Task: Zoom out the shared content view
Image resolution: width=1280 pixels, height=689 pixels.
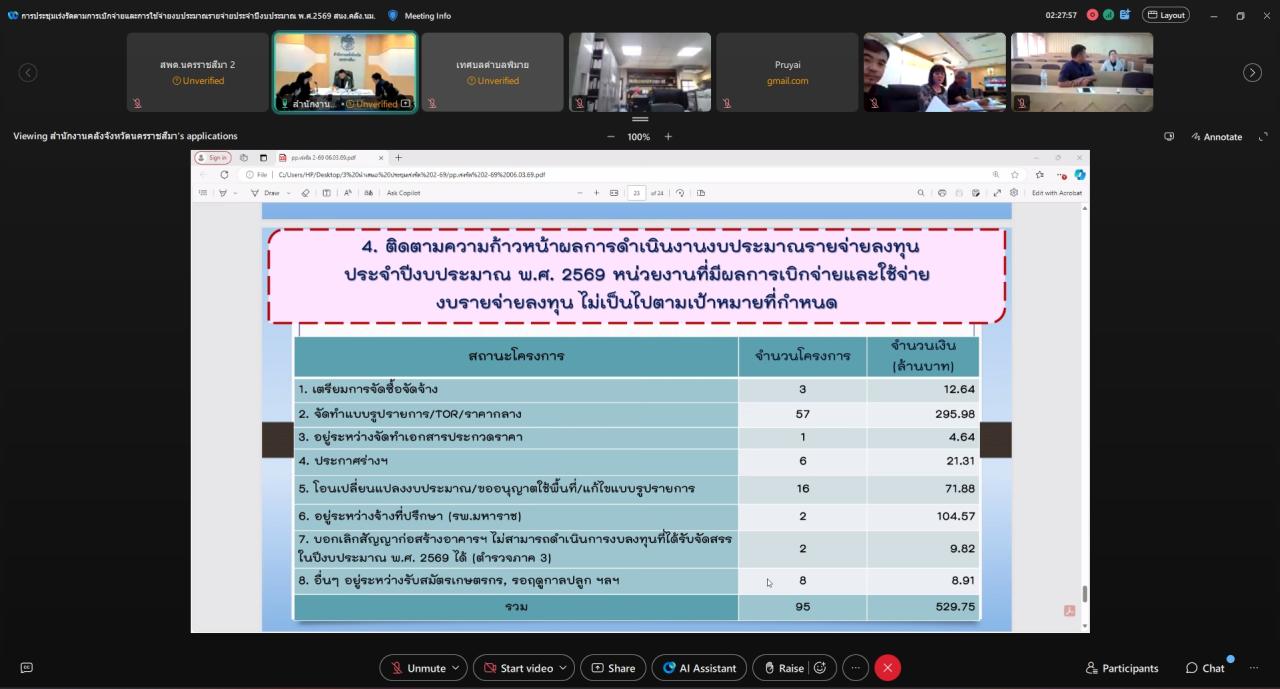Action: [611, 137]
